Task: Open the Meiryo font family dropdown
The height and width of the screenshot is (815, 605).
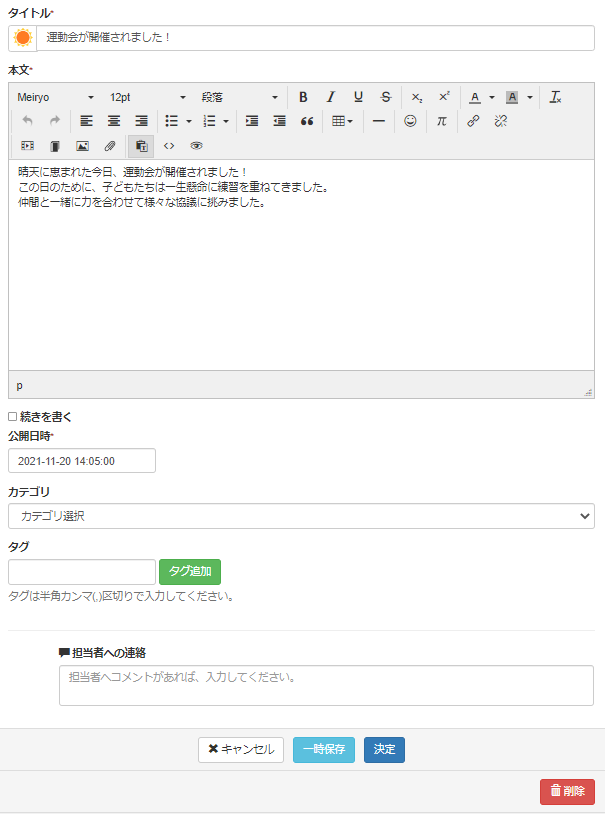Action: (56, 97)
